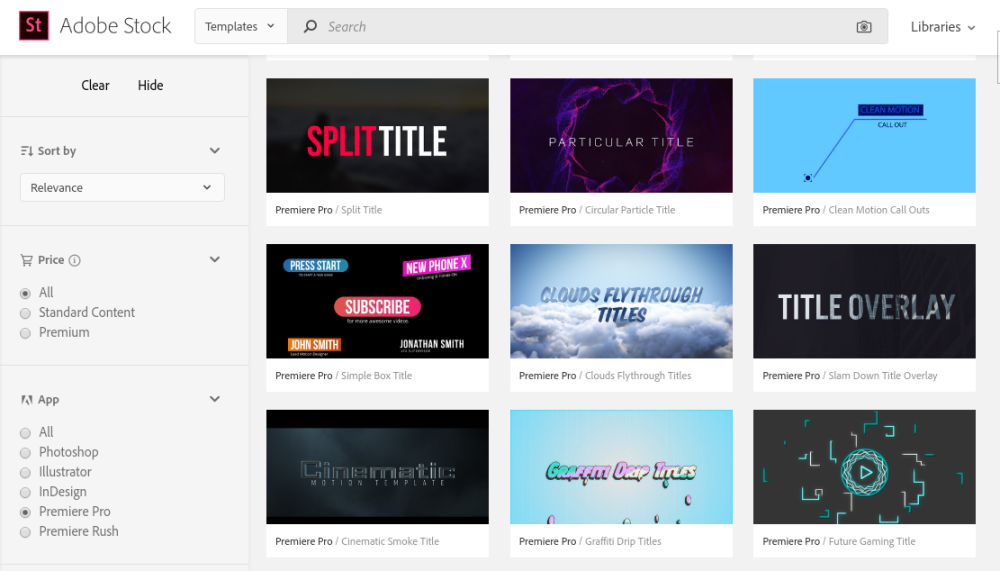1000x571 pixels.
Task: Click the magnifier search icon
Action: [x=310, y=26]
